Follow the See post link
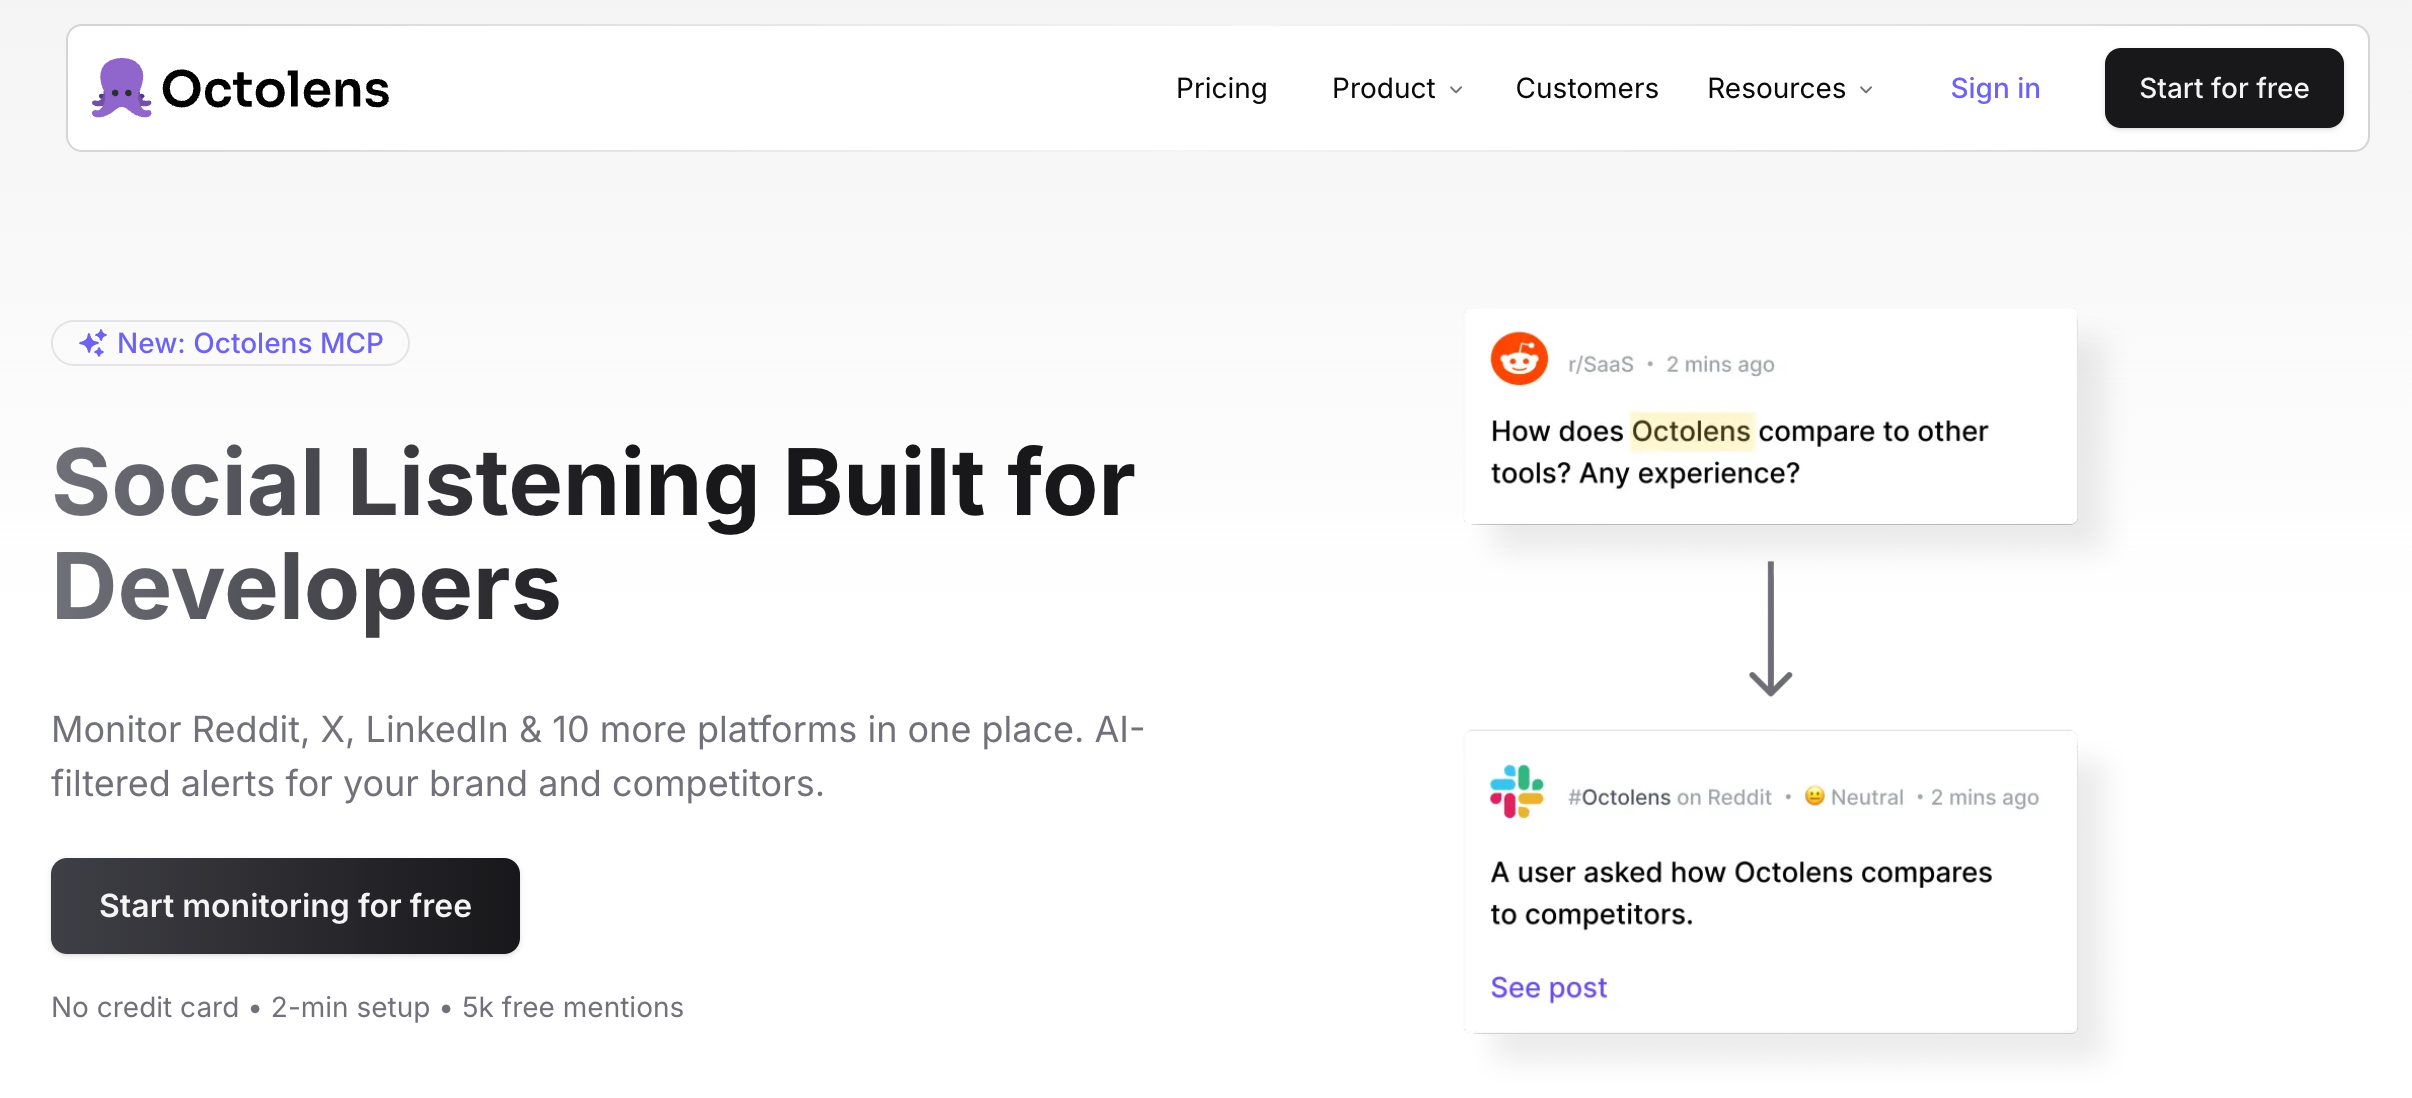 click(1548, 988)
